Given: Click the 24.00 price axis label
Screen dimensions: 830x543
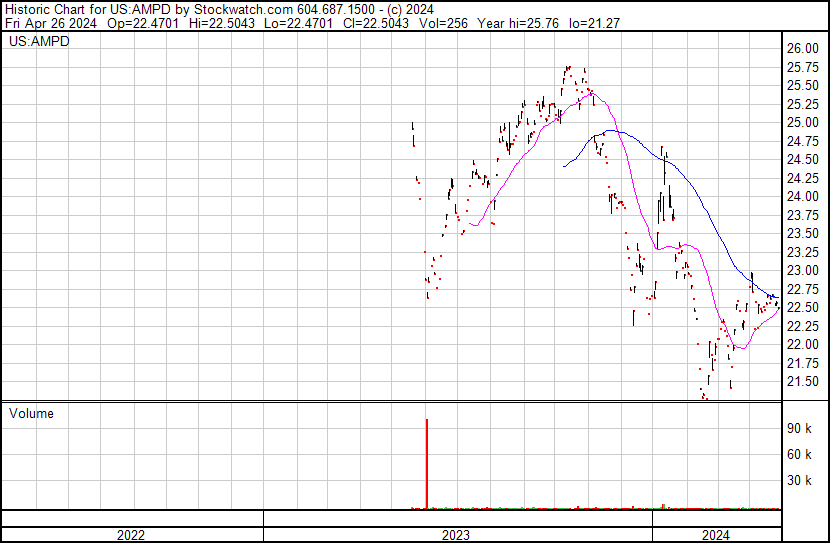Looking at the screenshot, I should click(x=802, y=196).
